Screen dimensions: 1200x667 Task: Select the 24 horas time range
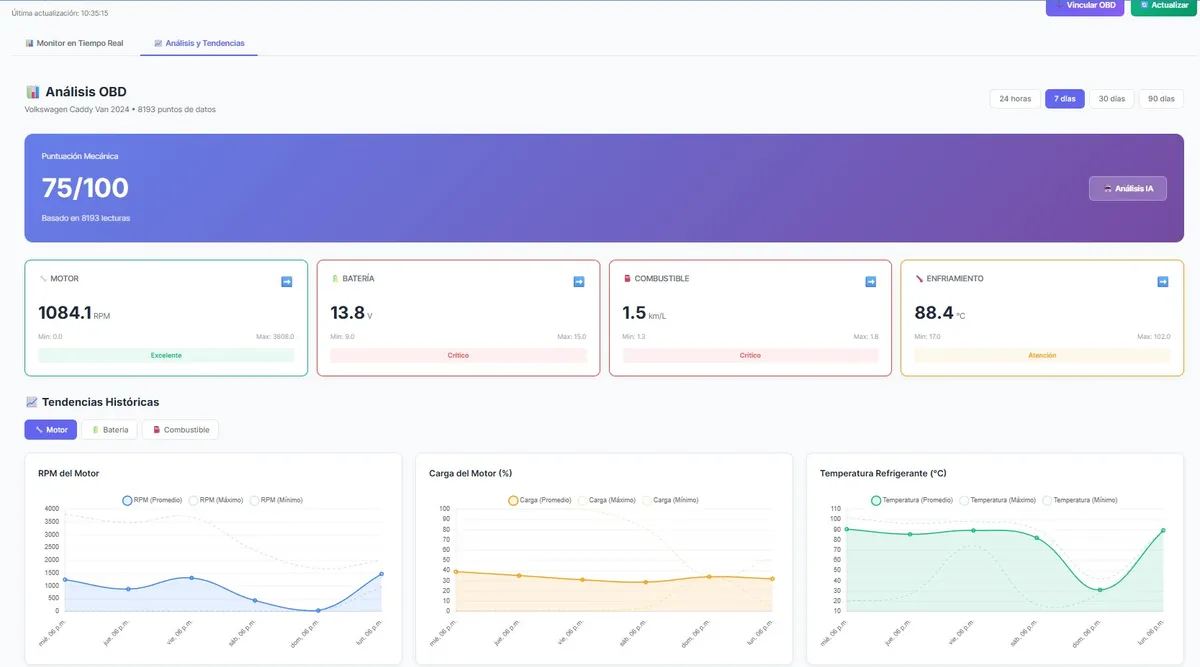[x=1015, y=98]
